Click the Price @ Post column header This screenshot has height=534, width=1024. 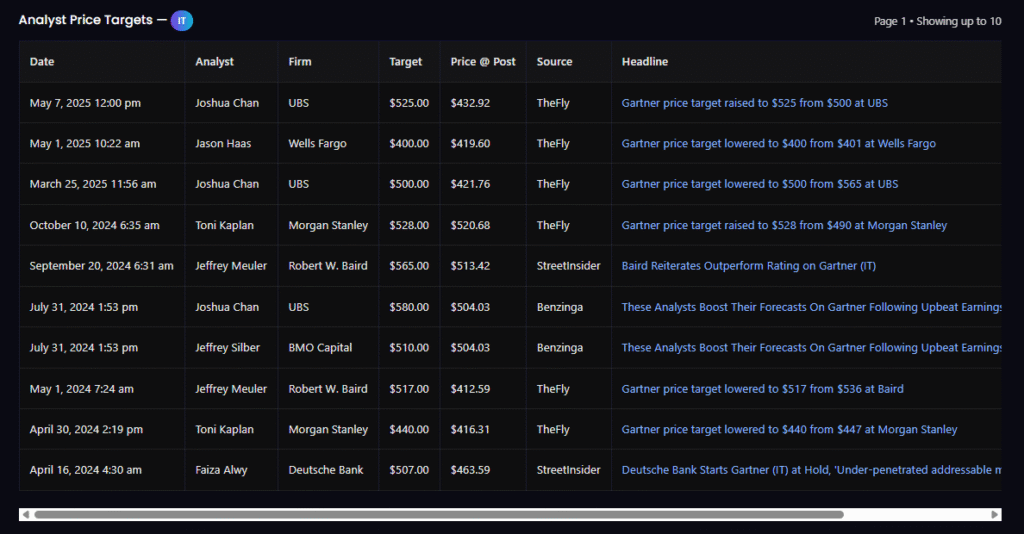coord(483,62)
